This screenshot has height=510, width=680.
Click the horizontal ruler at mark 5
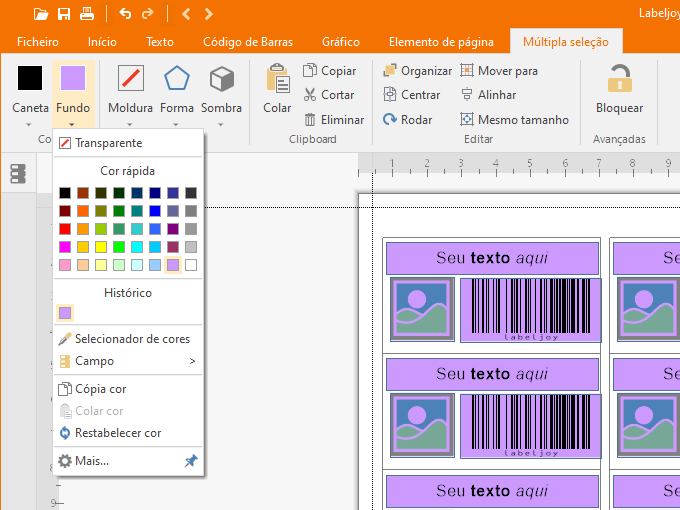pyautogui.click(x=530, y=167)
